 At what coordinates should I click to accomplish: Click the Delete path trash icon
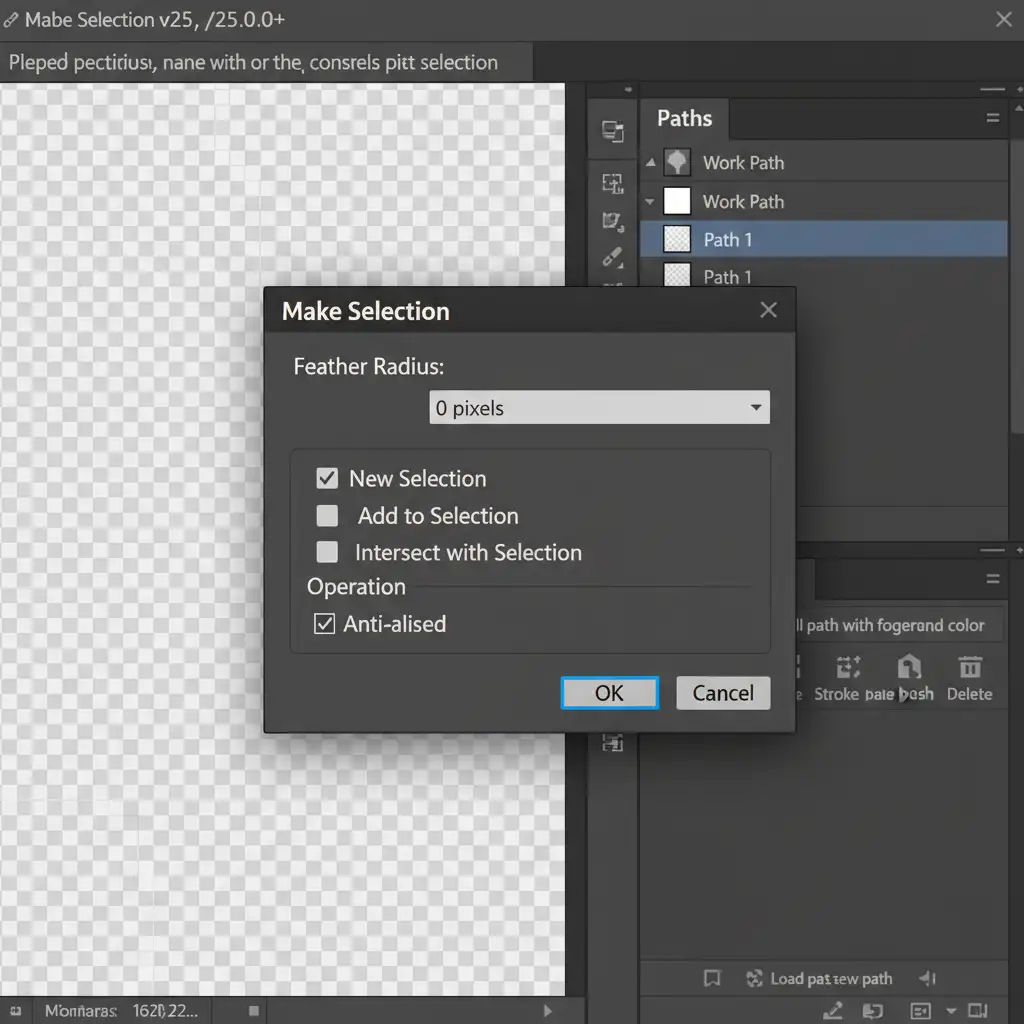969,668
